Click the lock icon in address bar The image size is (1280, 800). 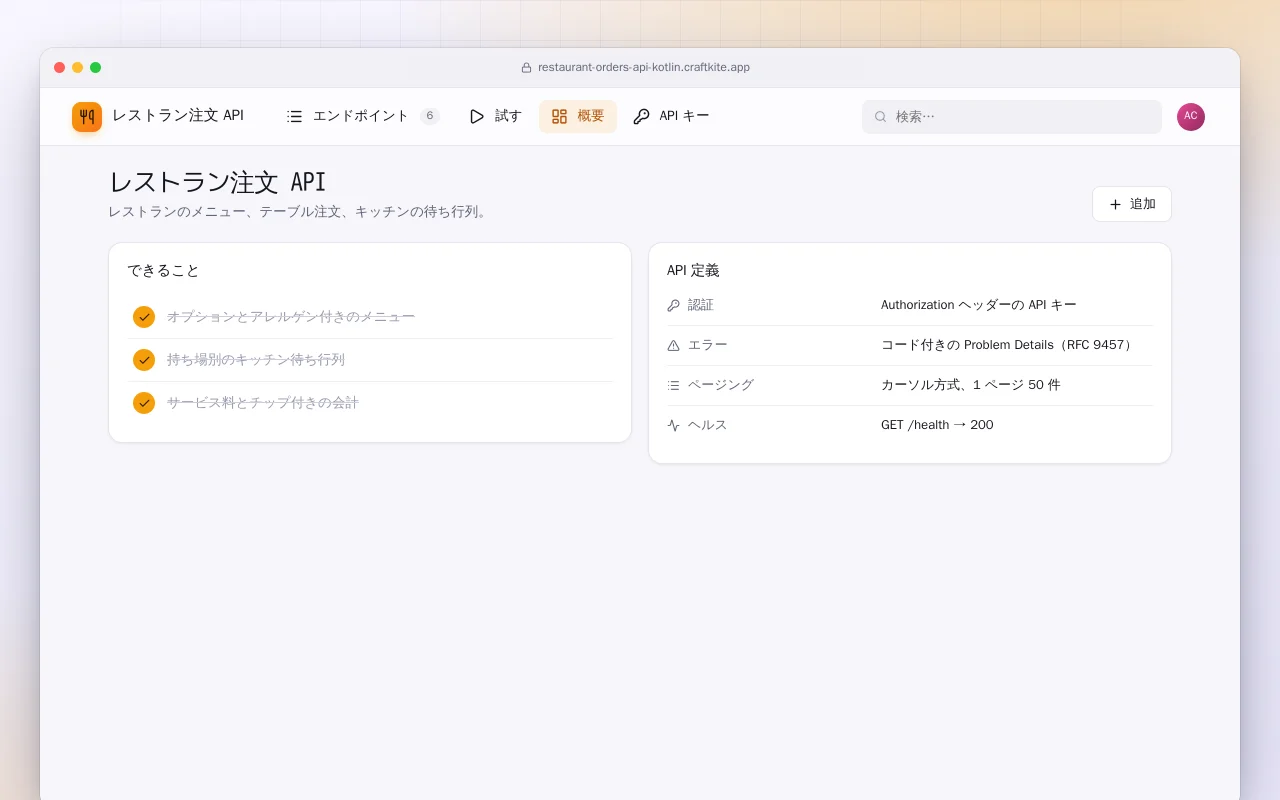526,68
